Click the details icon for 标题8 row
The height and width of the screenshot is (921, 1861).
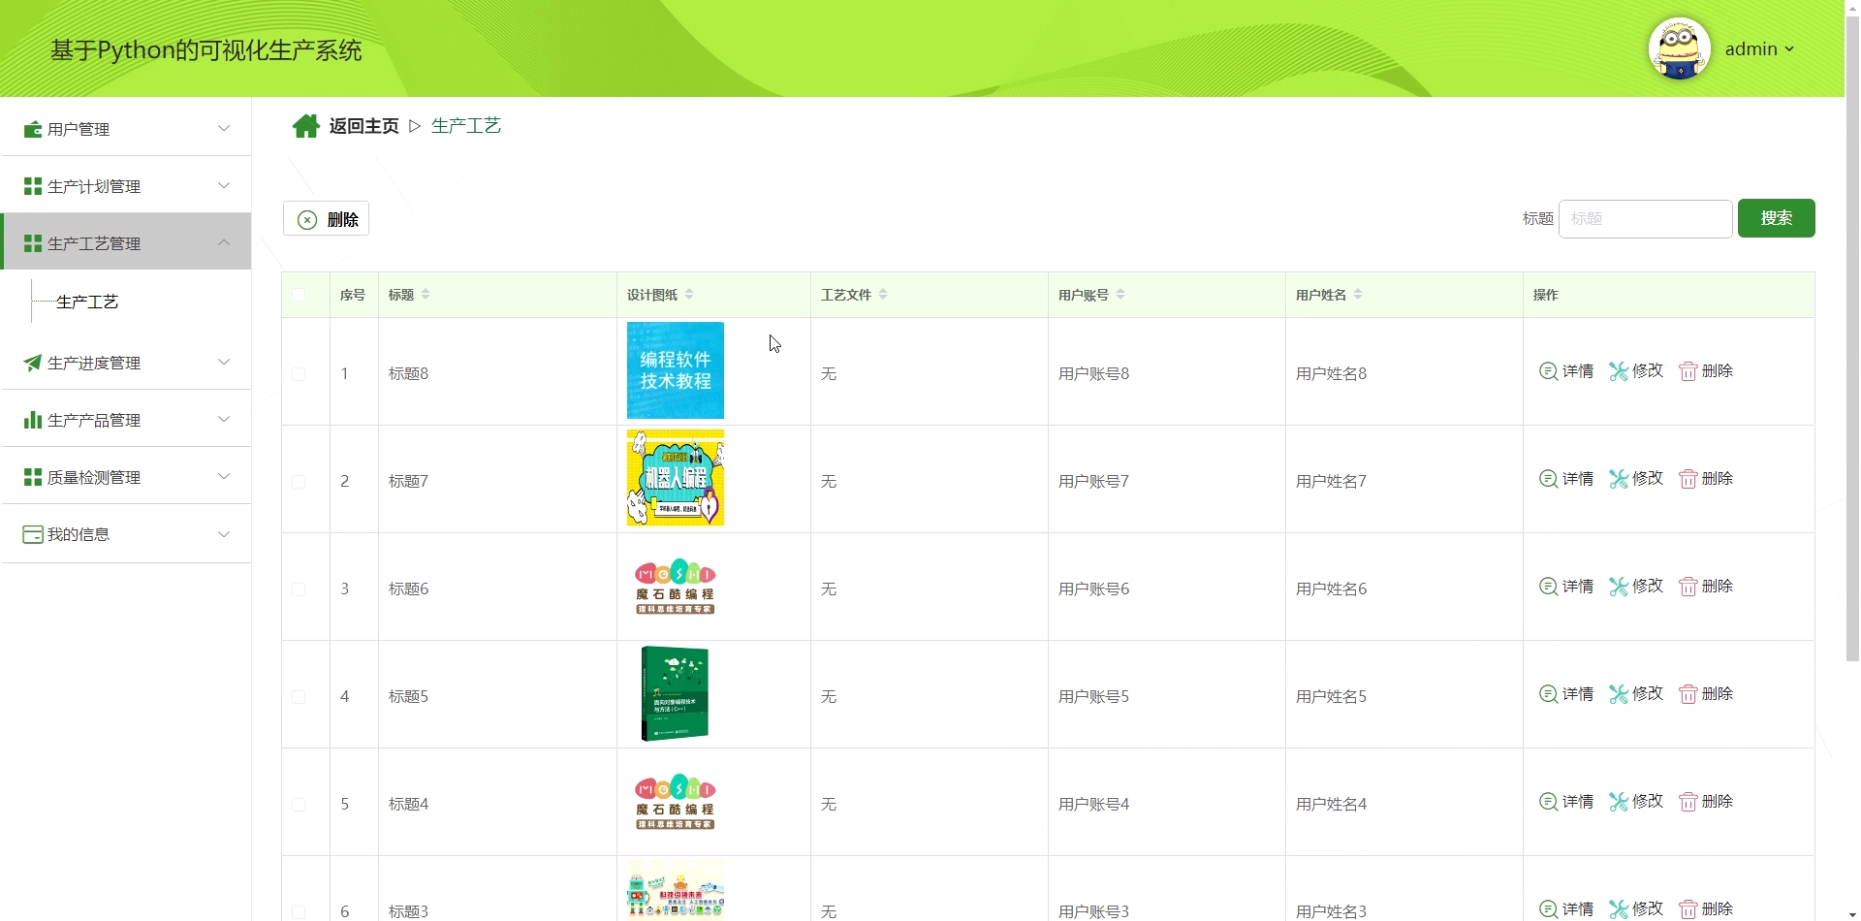tap(1548, 372)
